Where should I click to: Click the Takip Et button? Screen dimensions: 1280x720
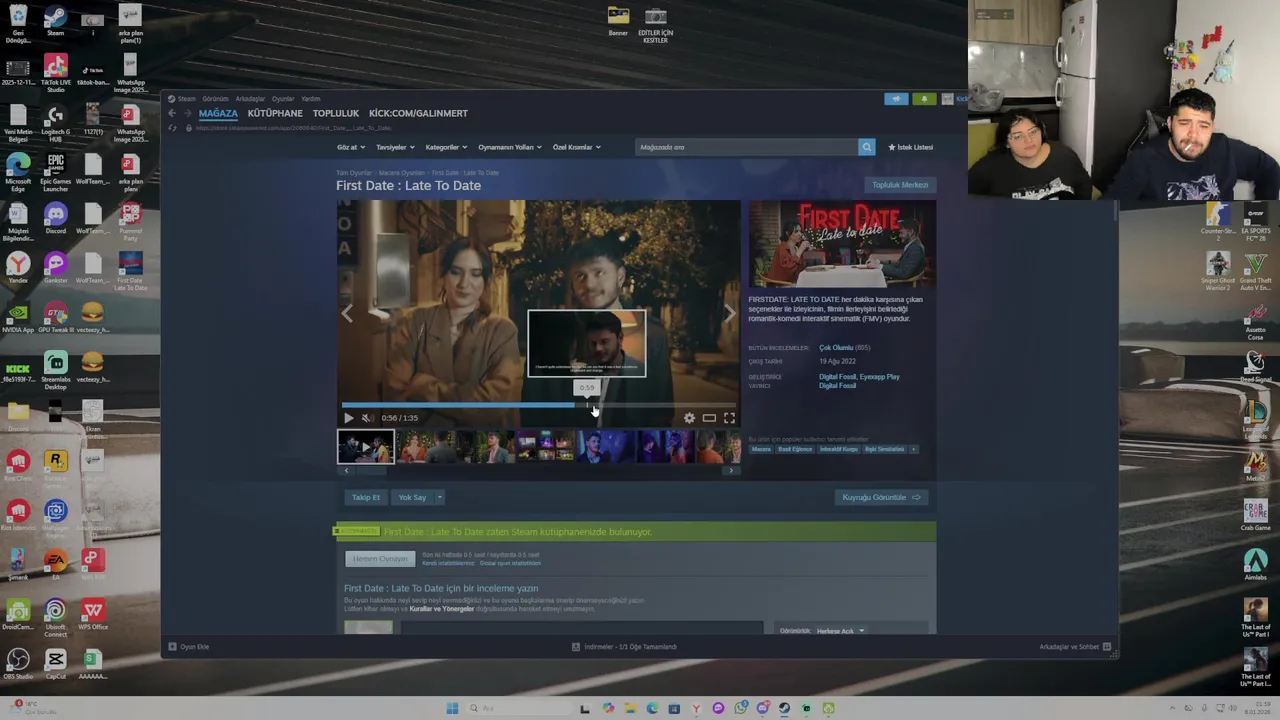(x=365, y=497)
